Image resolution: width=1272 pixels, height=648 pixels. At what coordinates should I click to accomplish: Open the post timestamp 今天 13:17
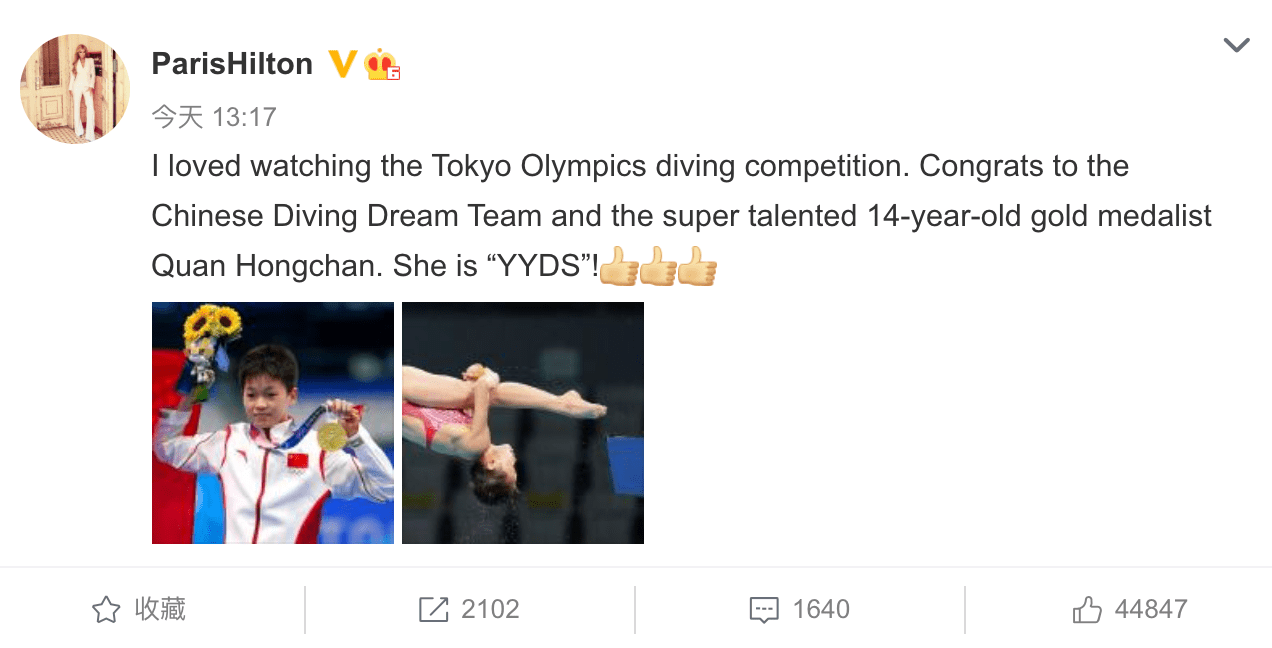tap(214, 117)
